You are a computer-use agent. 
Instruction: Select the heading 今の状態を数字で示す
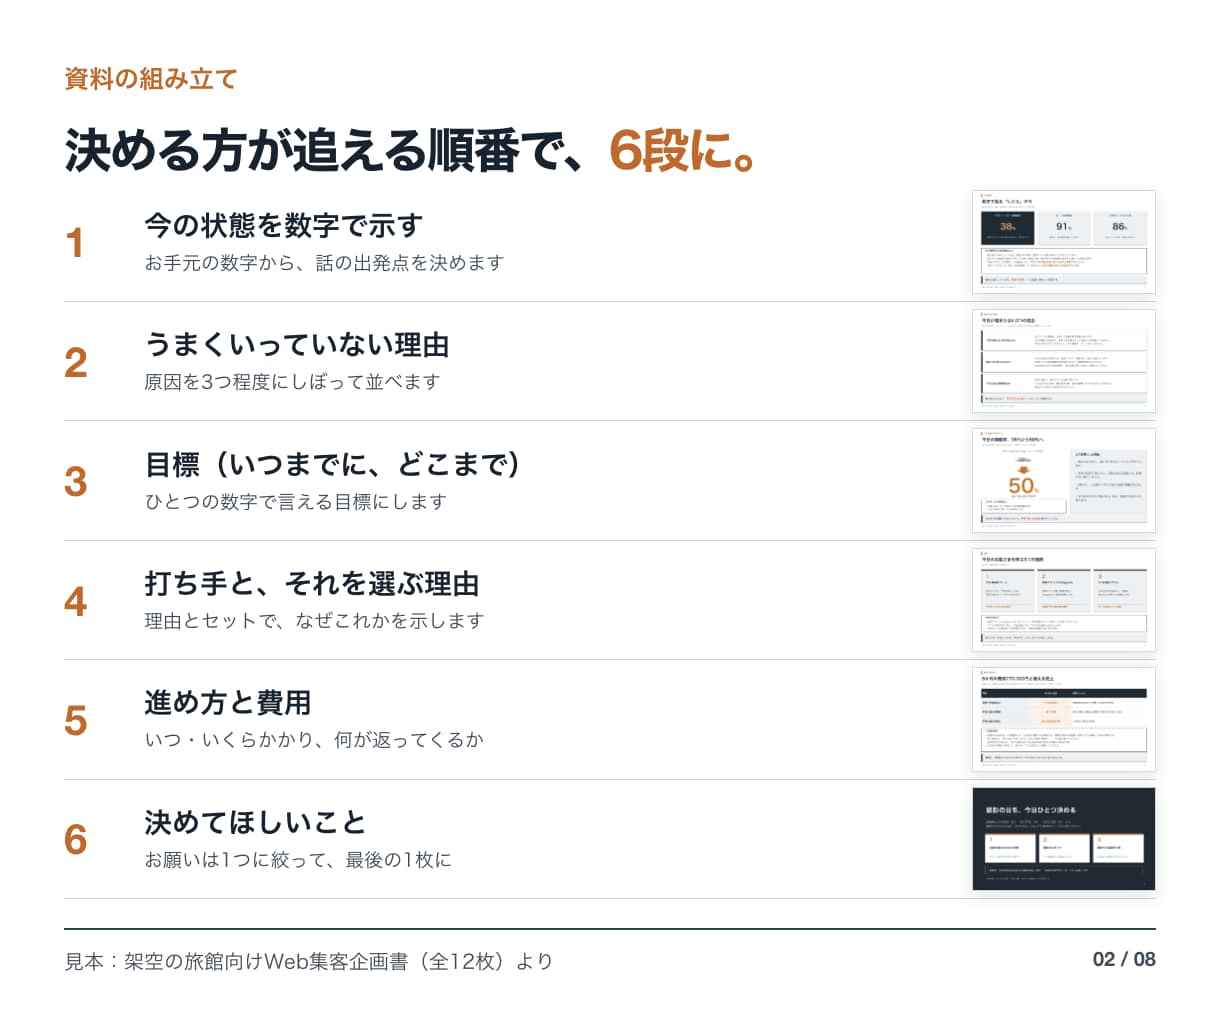(284, 225)
